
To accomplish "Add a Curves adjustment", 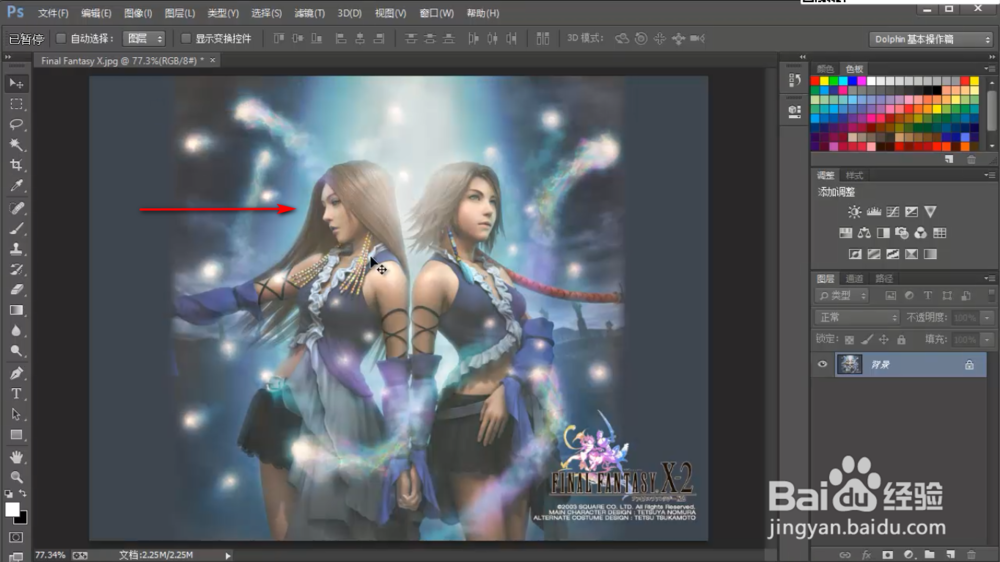I will (893, 212).
